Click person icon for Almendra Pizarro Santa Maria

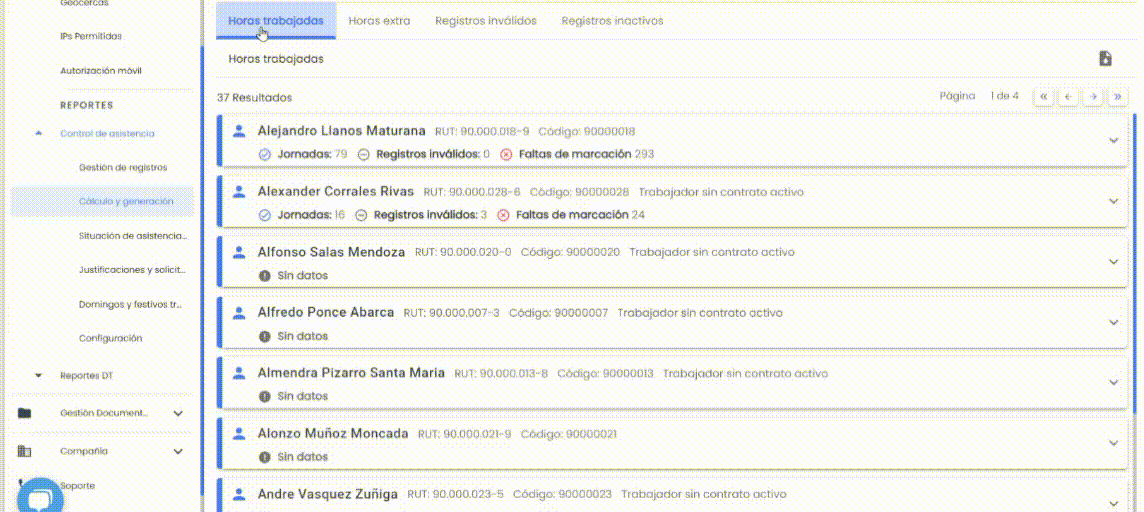pyautogui.click(x=238, y=373)
